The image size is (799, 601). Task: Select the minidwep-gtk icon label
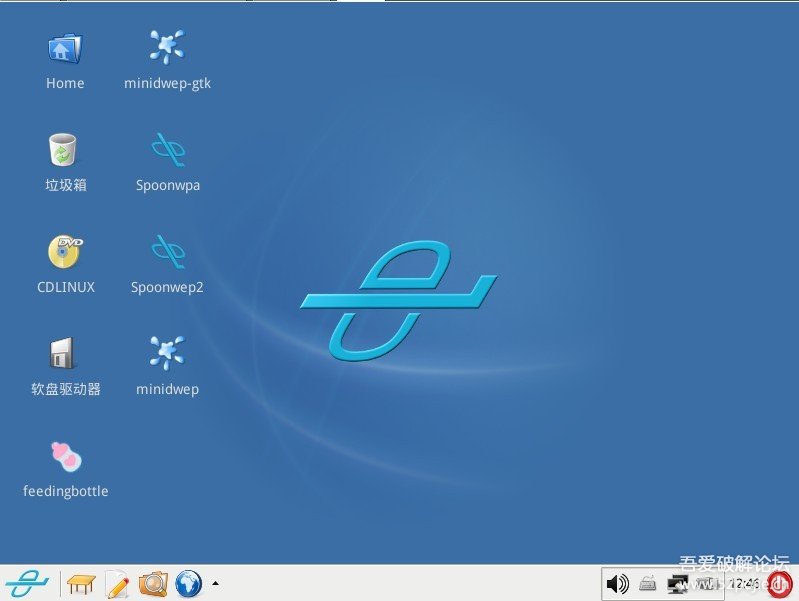(x=167, y=84)
